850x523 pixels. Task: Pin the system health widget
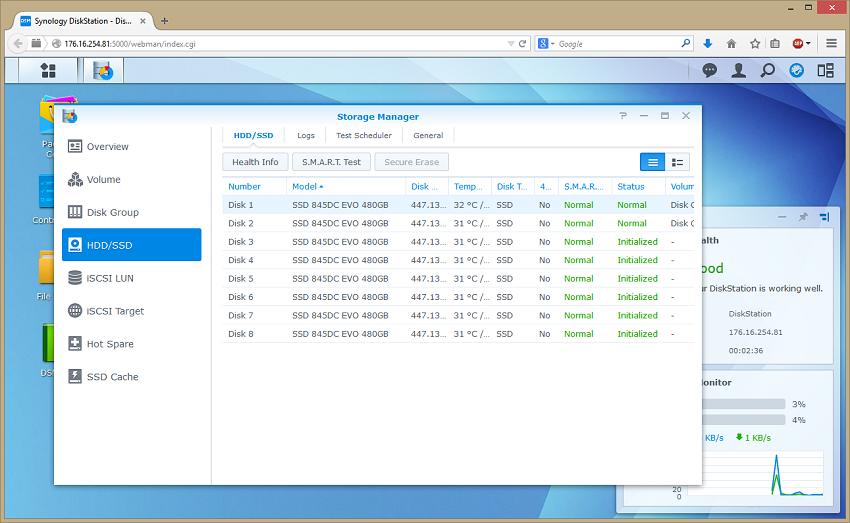tap(803, 217)
